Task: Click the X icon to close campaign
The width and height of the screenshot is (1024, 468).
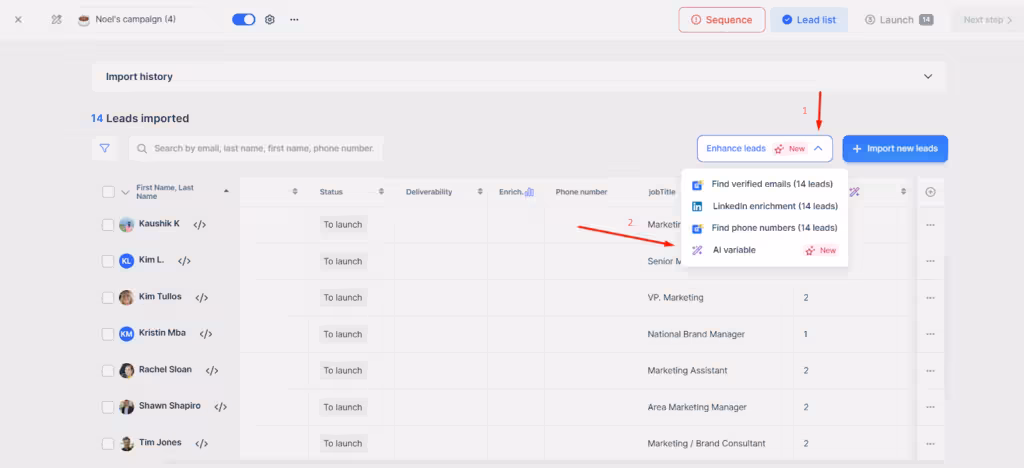Action: click(x=18, y=19)
